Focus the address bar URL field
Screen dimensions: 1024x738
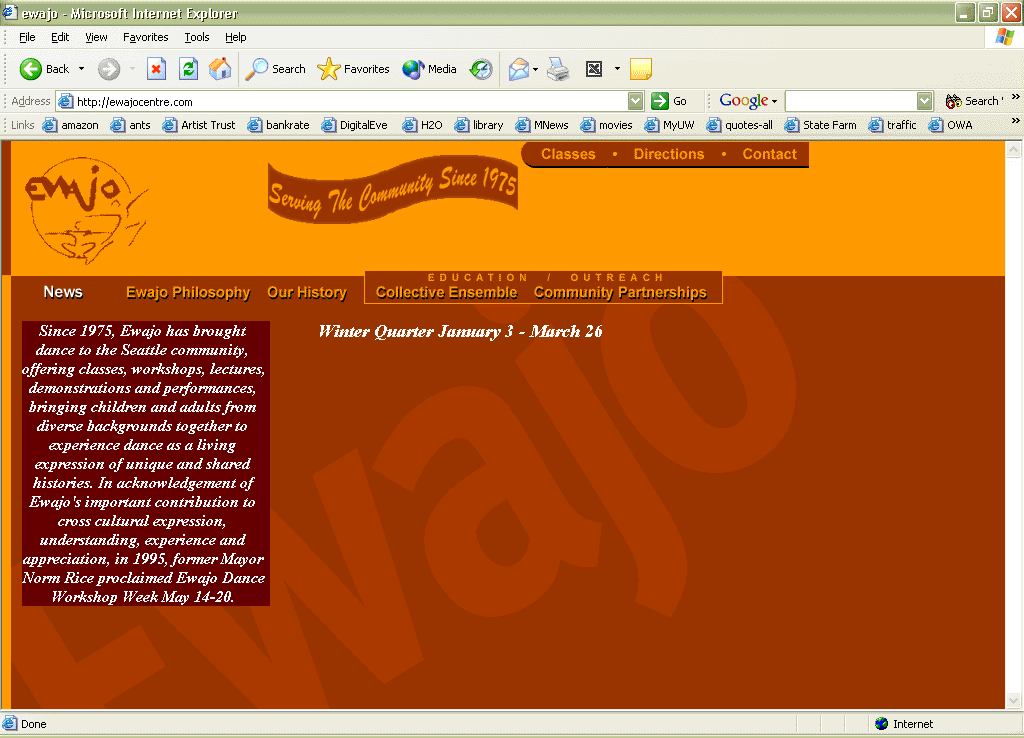(343, 101)
